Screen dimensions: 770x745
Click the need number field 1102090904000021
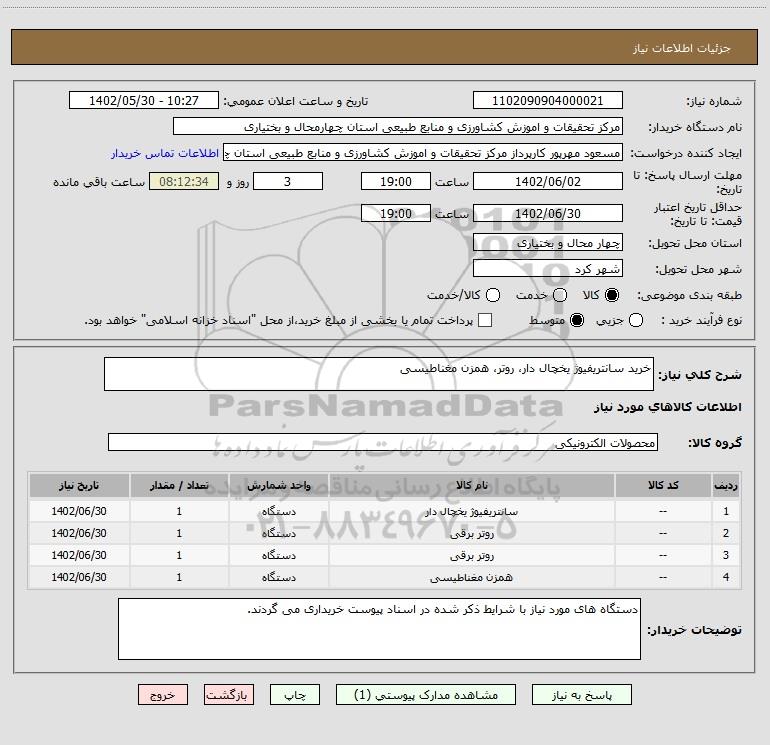click(x=548, y=100)
